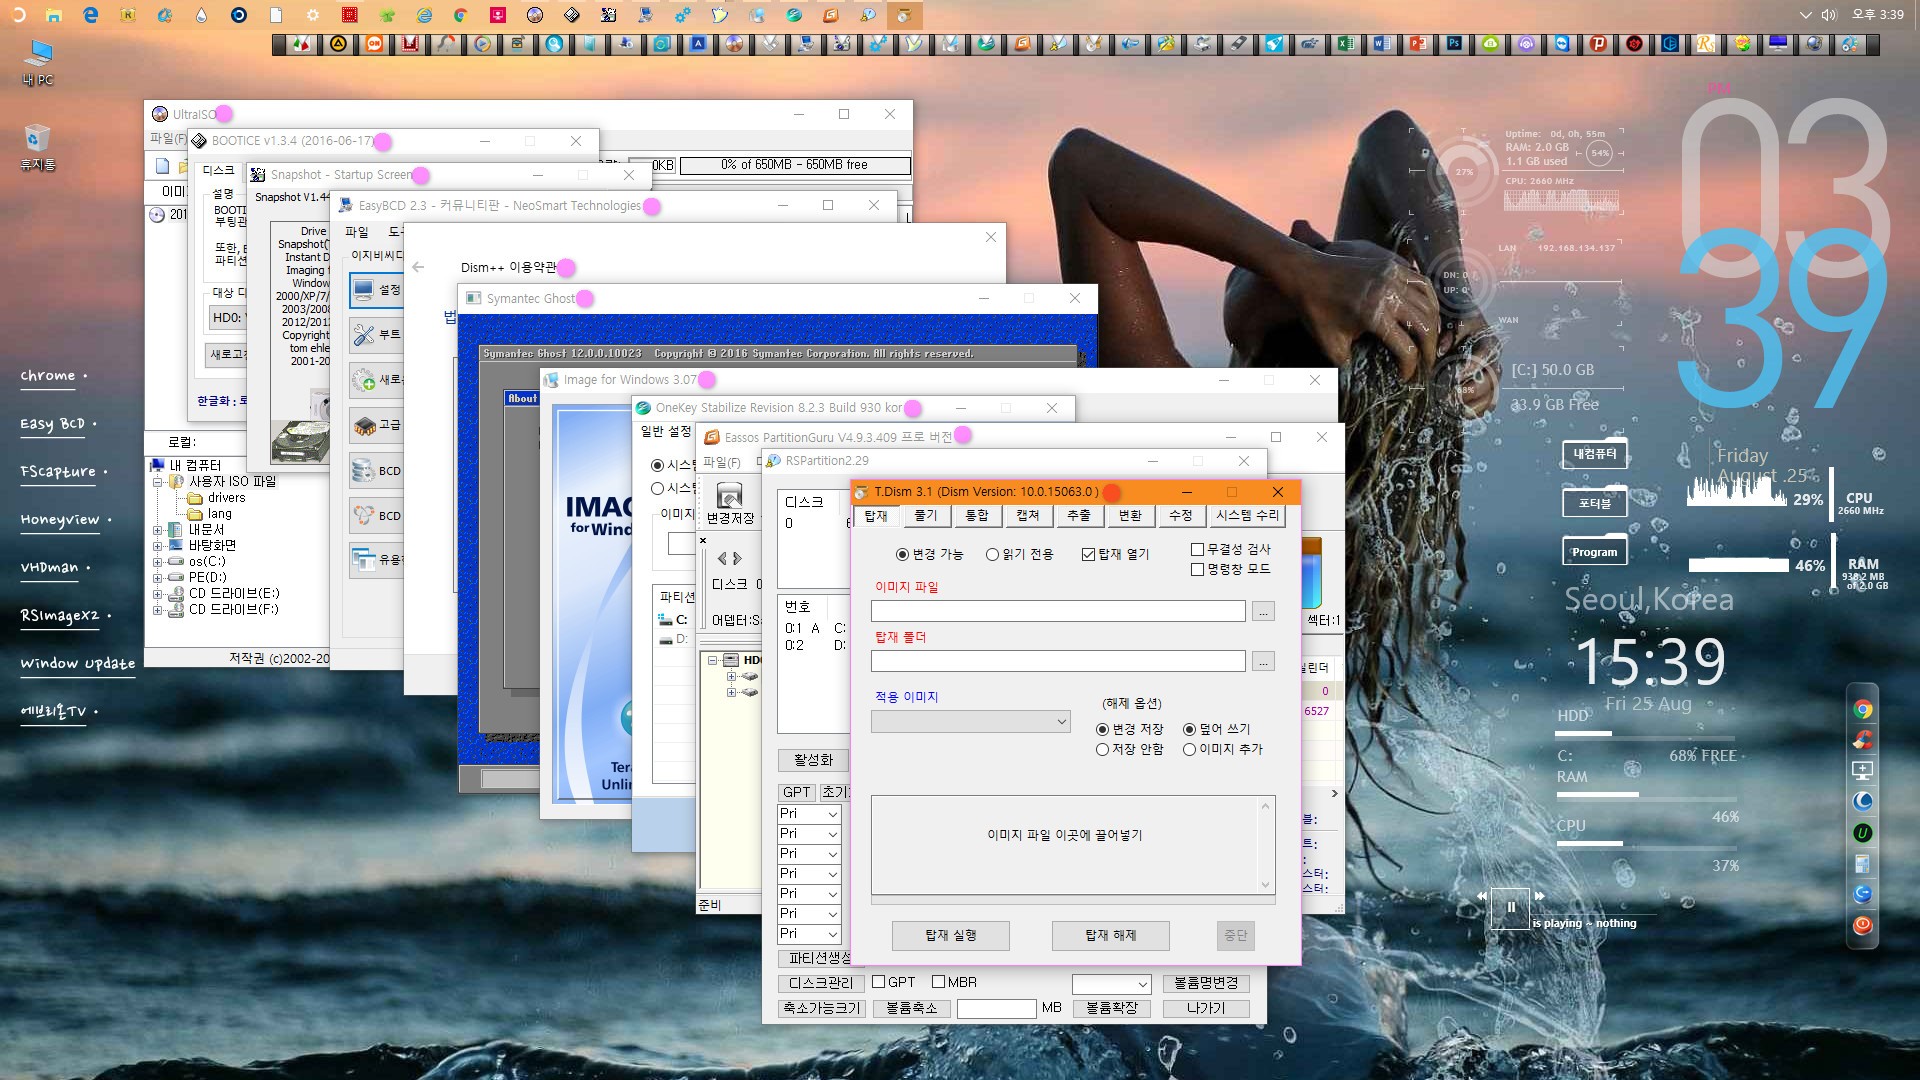This screenshot has width=1920, height=1080.
Task: Expand PE(D:) node in UltraISO tree
Action: point(157,578)
